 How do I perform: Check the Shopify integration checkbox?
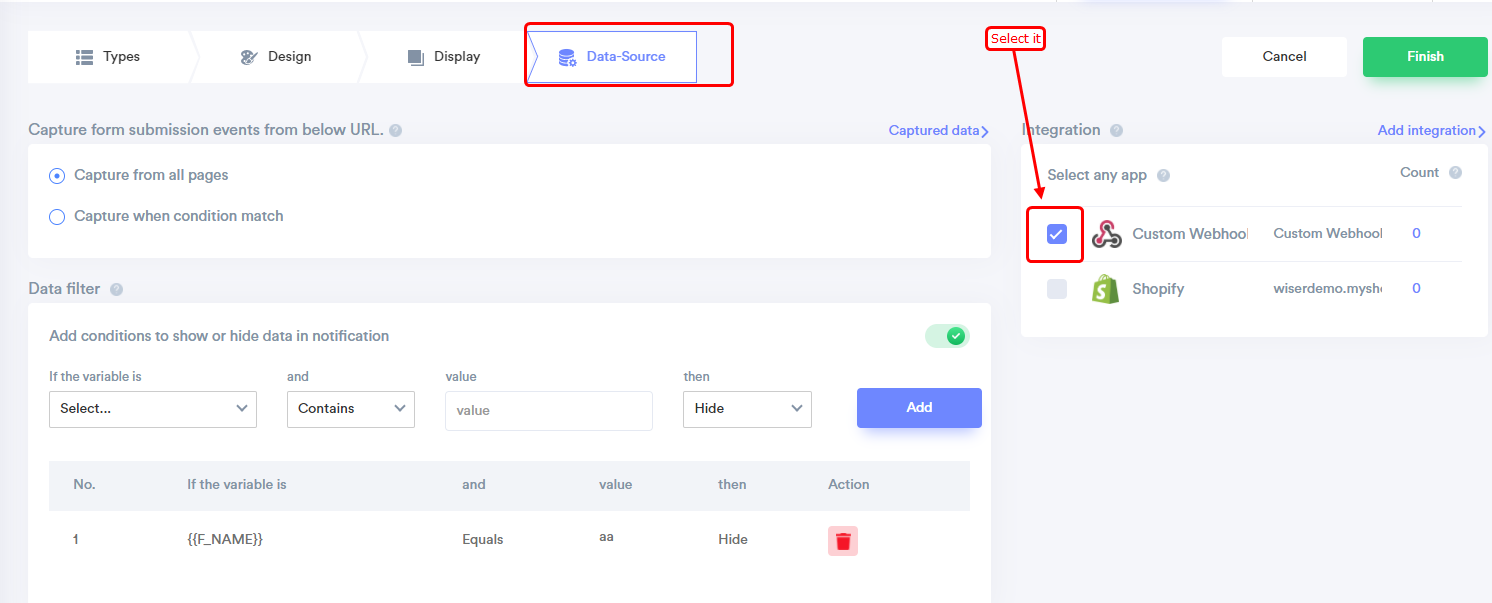[1057, 289]
